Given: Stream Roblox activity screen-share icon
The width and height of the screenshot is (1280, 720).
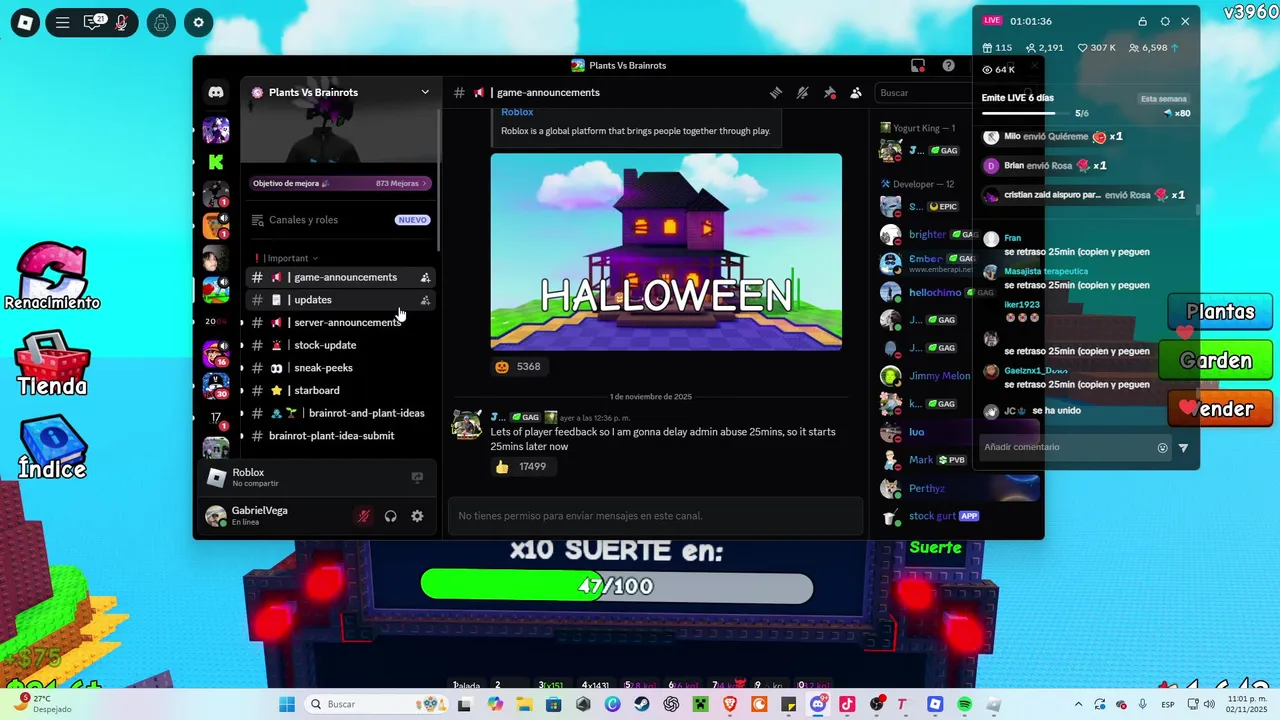Looking at the screenshot, I should point(417,478).
